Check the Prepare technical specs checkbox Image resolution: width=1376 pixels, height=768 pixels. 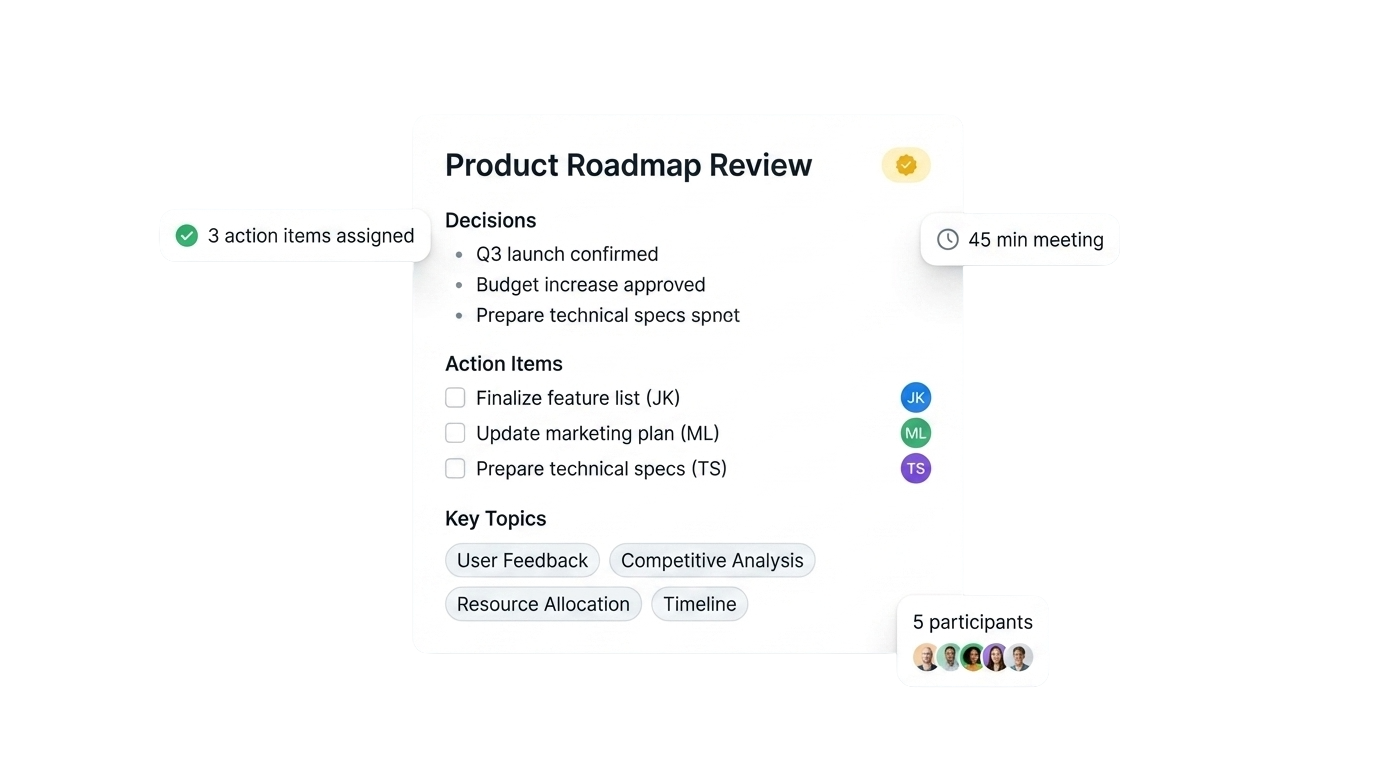455,468
